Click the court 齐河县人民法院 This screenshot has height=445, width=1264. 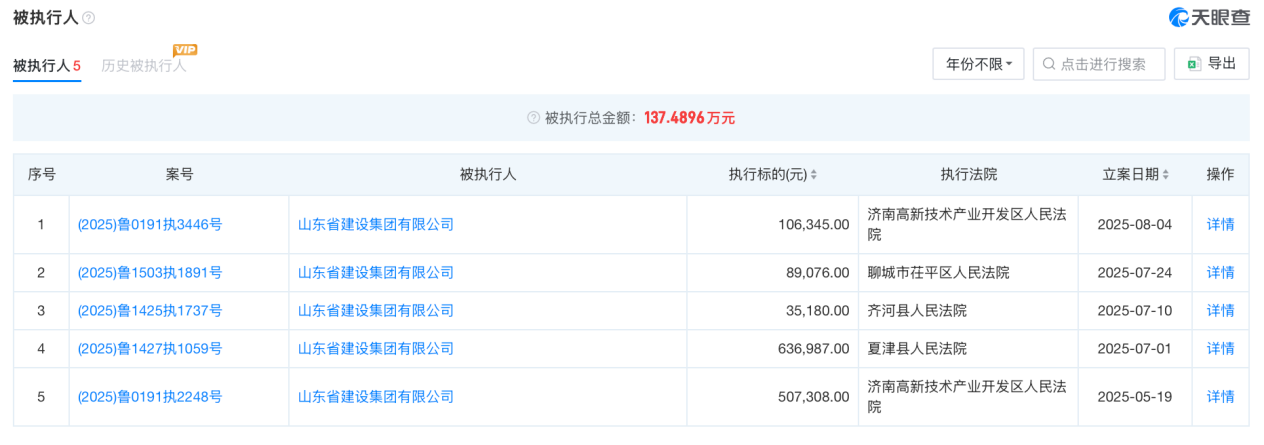pyautogui.click(x=917, y=311)
